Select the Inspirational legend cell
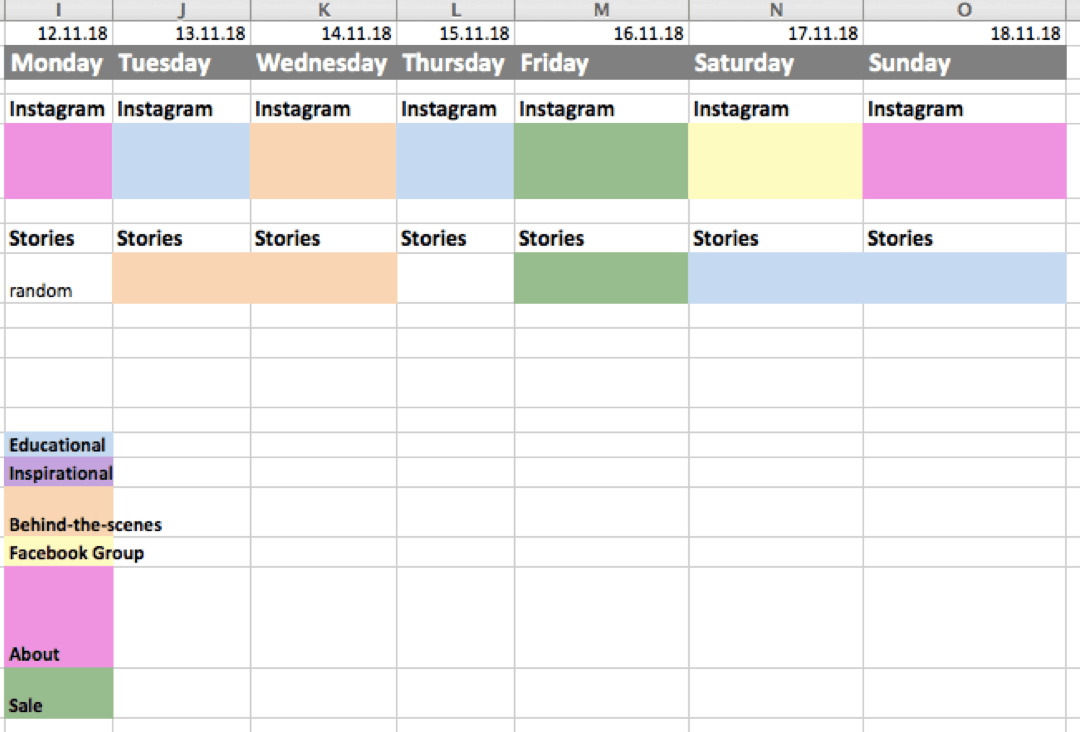1080x732 pixels. (59, 472)
